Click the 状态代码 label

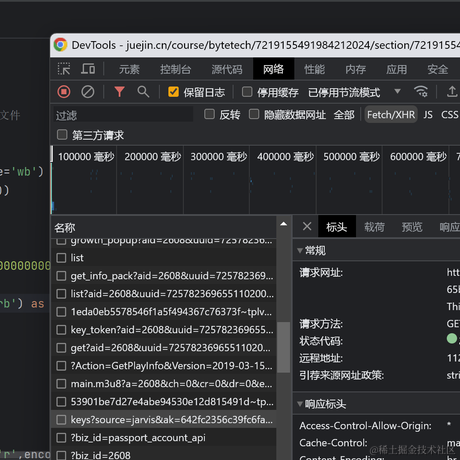pyautogui.click(x=321, y=341)
